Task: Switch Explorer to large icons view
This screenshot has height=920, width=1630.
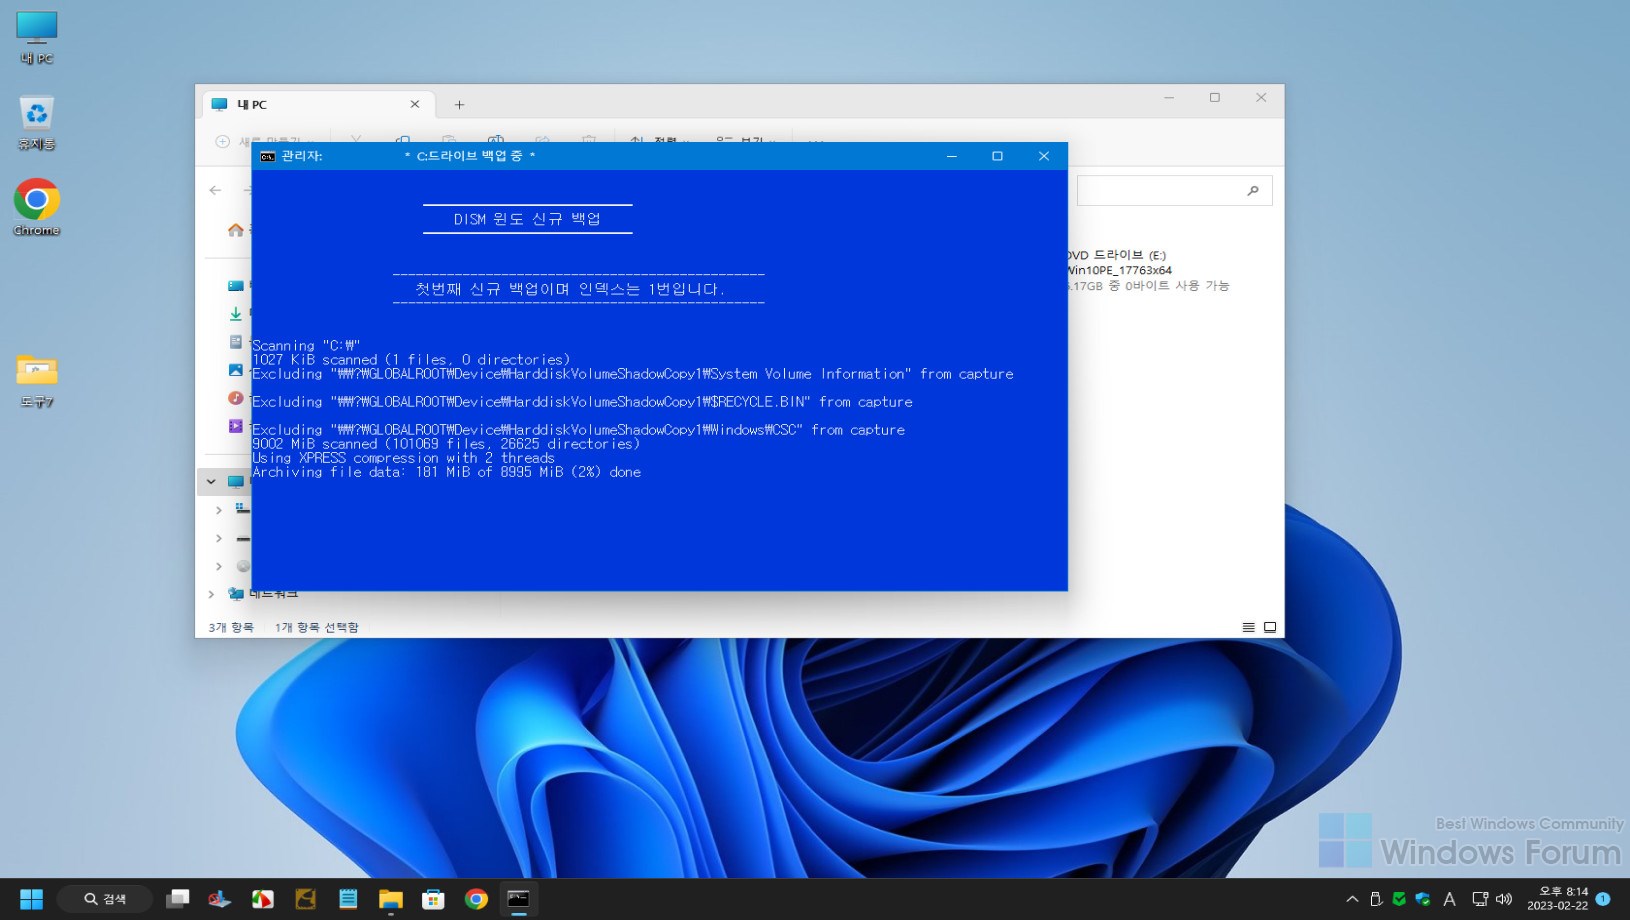Action: [x=1270, y=627]
